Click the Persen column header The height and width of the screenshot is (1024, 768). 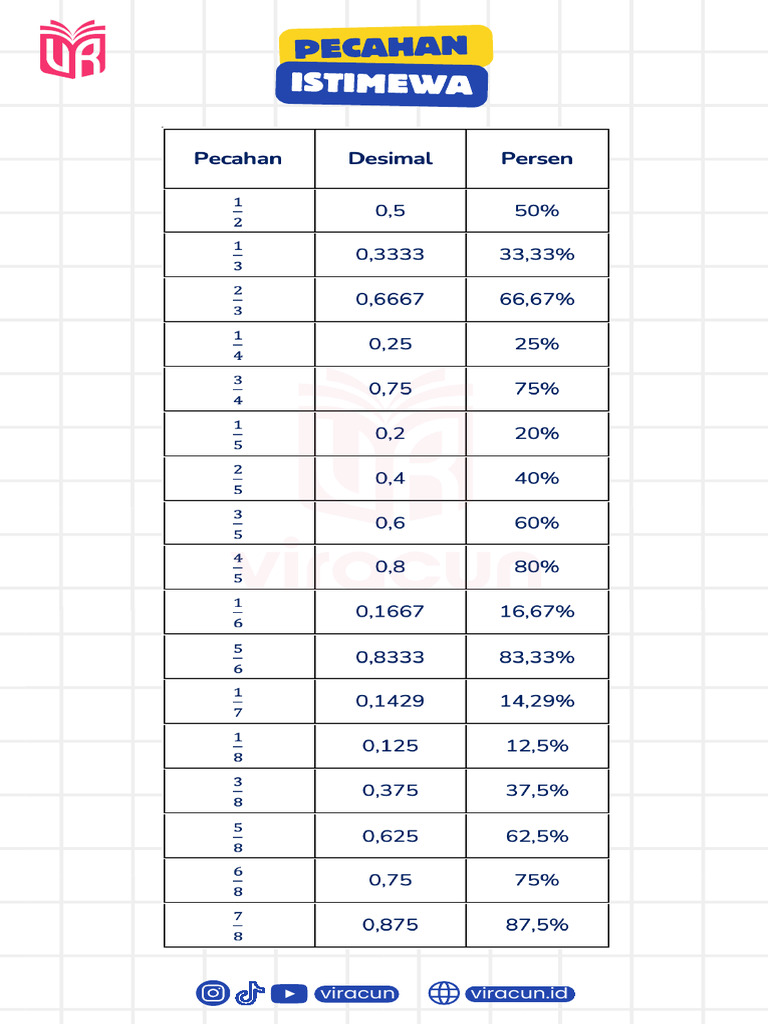537,158
